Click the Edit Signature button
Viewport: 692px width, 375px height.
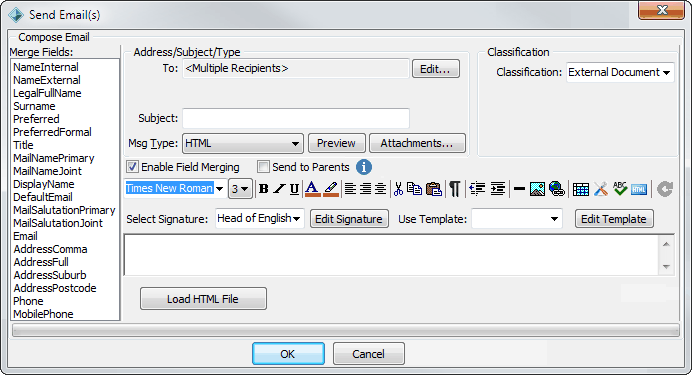(349, 219)
